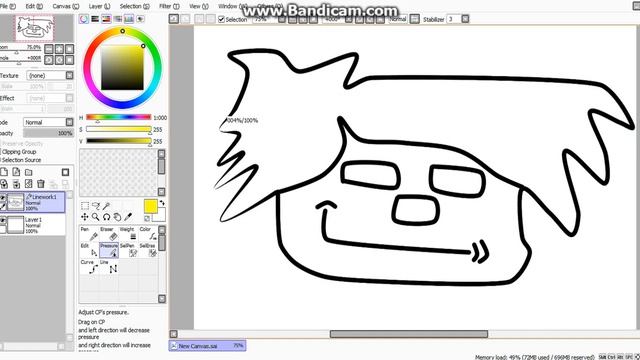Pick the eyedropper color picker tool

click(128, 217)
